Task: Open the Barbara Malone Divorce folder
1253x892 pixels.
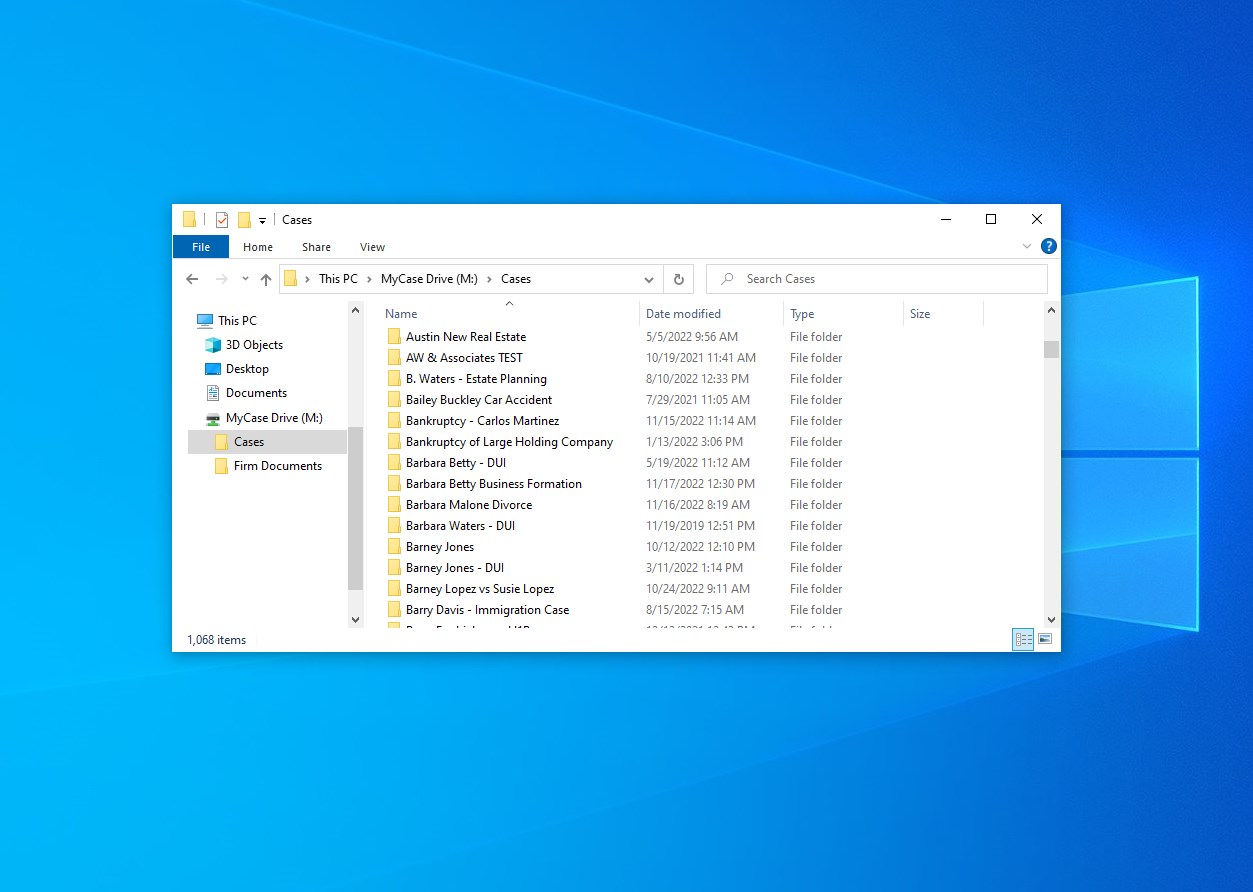Action: click(468, 504)
